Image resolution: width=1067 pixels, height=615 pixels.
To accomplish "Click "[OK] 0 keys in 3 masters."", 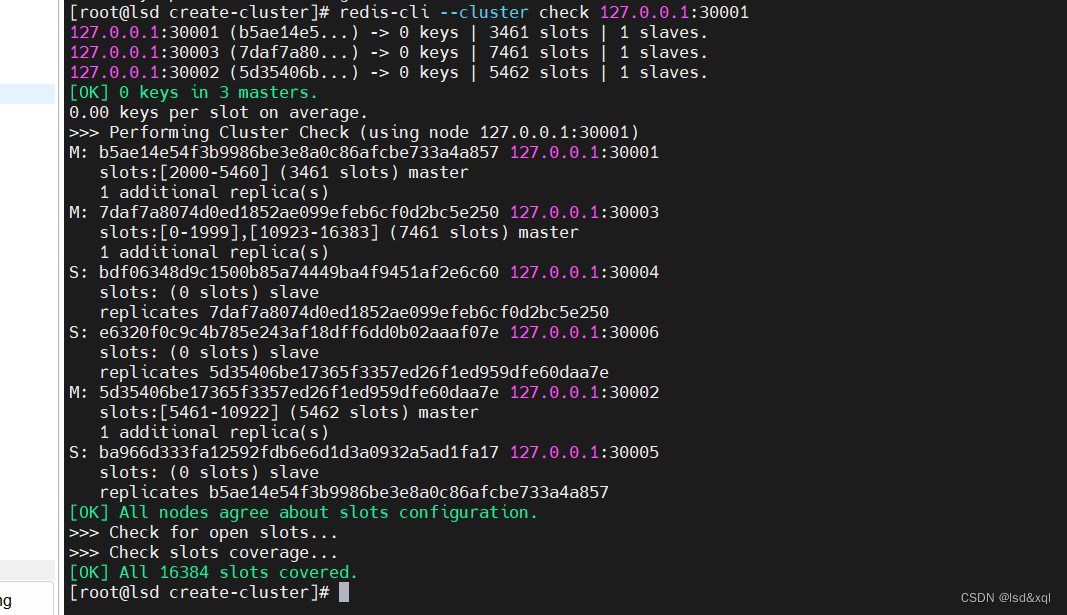I will click(x=193, y=93).
